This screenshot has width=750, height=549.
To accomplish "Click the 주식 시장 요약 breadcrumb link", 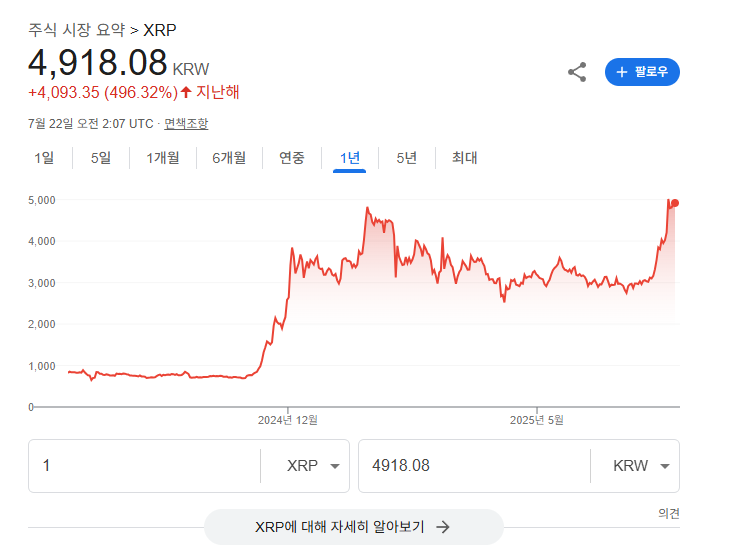I will point(77,30).
